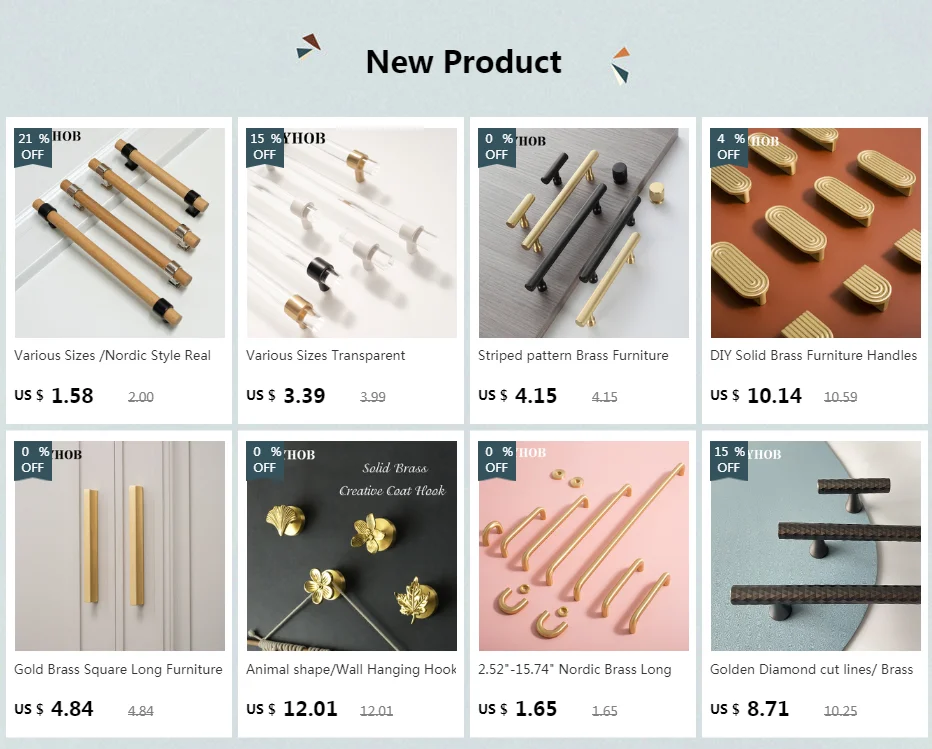Click the 15% OFF badge on transparent handles
Viewport: 932px width, 749px height.
(265, 147)
